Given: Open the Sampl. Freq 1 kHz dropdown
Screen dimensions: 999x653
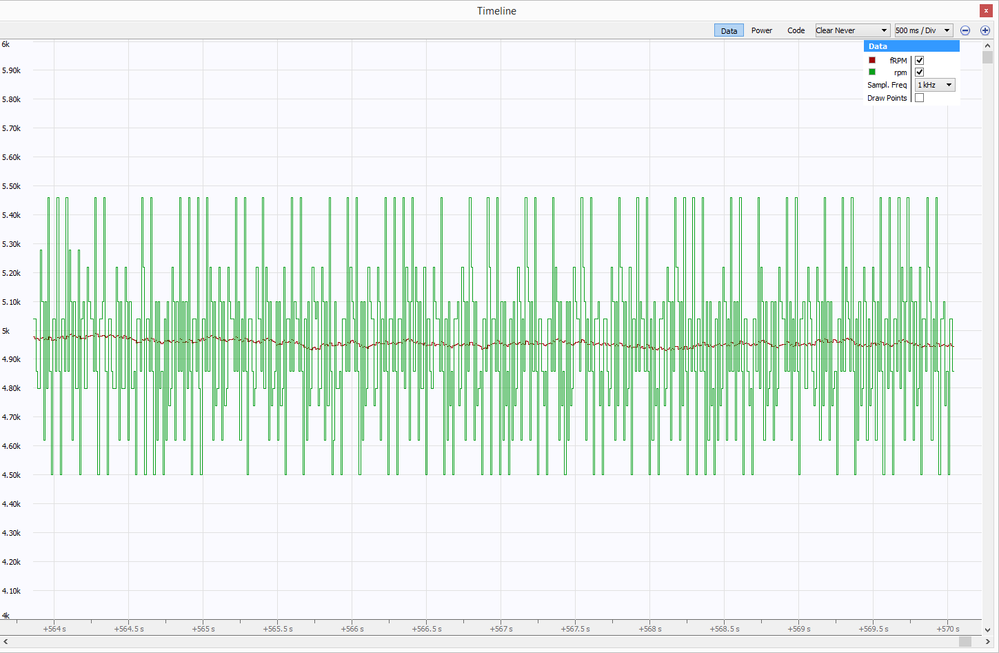Looking at the screenshot, I should click(x=935, y=85).
